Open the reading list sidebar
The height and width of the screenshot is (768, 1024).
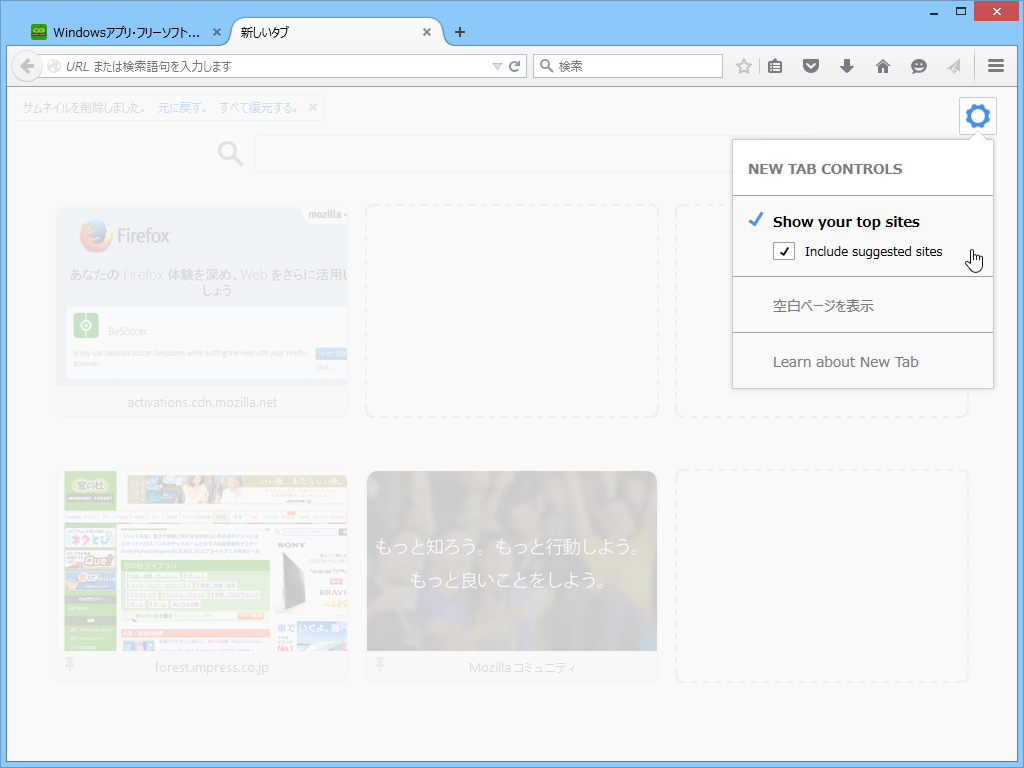(775, 66)
